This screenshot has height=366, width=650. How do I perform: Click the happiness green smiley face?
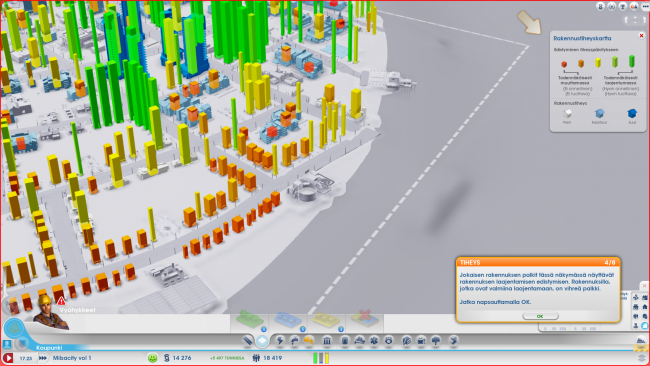click(x=153, y=358)
